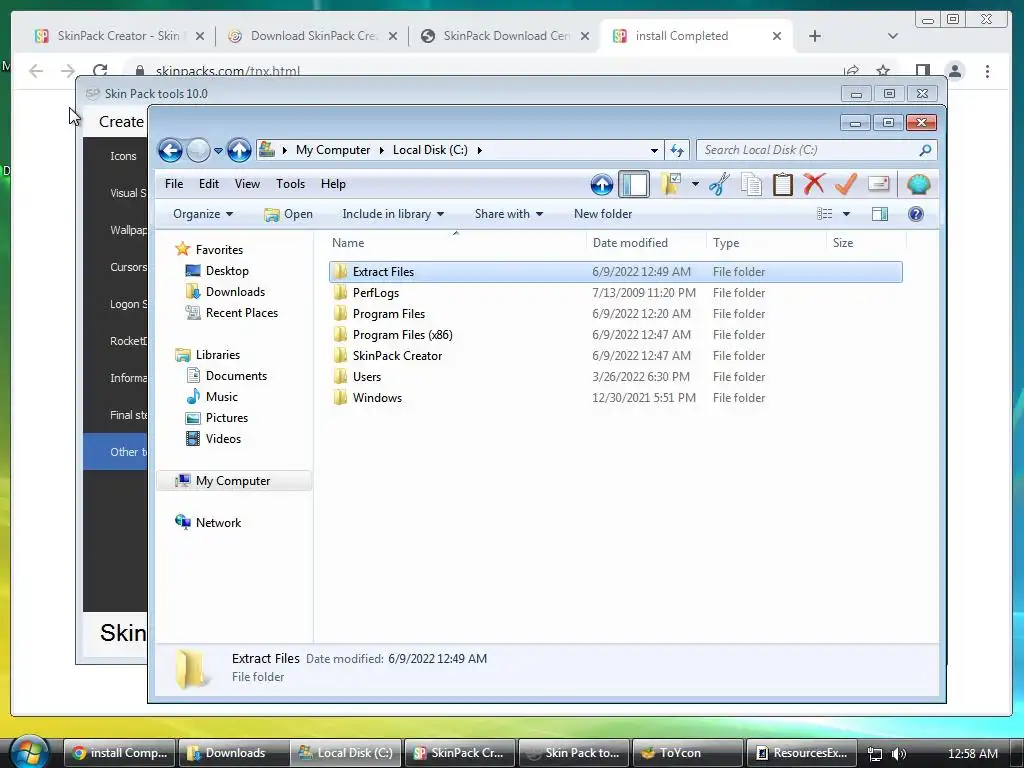Select Documents library in navigation pane
Image resolution: width=1024 pixels, height=768 pixels.
pos(236,376)
